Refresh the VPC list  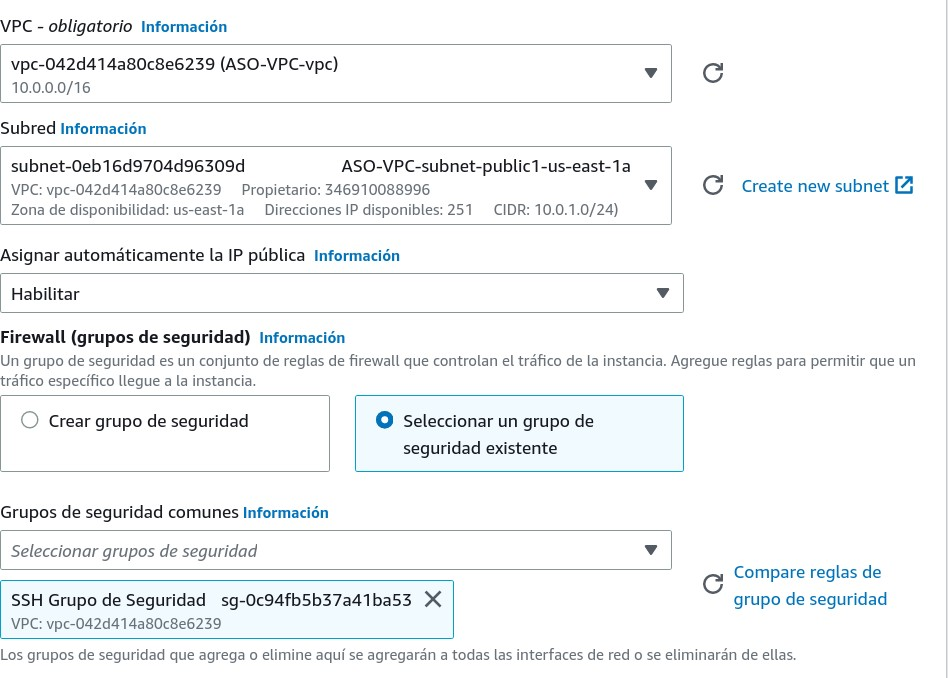coord(713,73)
